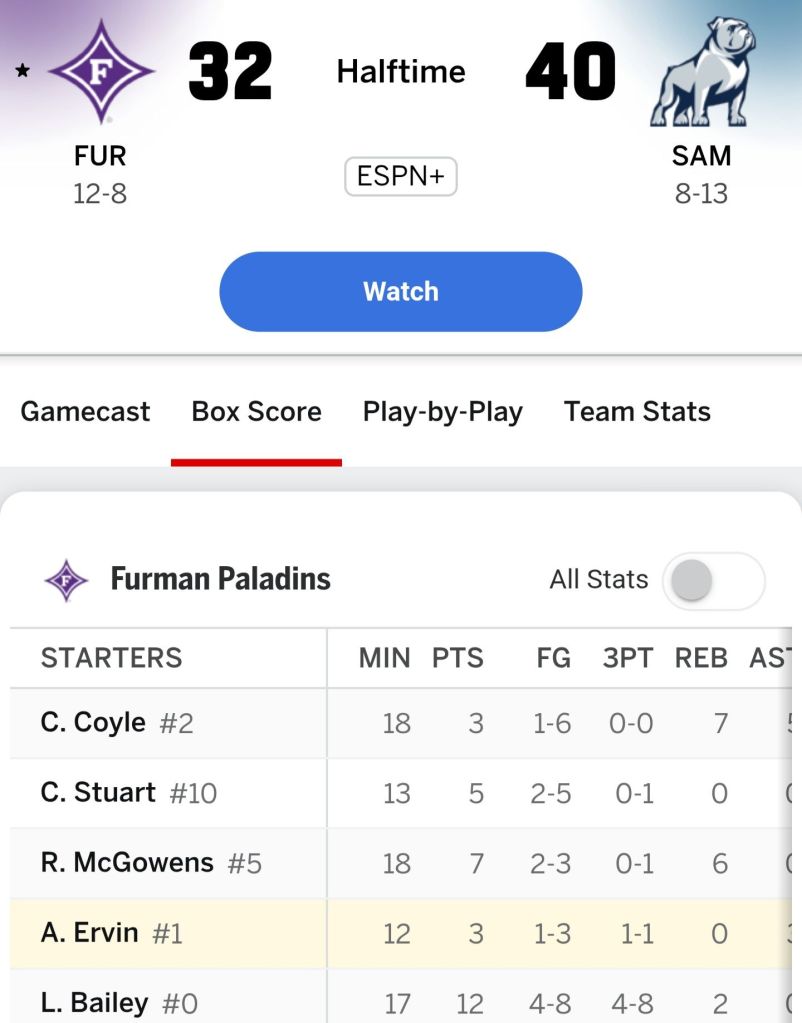Switch to the Play-by-Play tab
The image size is (802, 1023).
pos(442,412)
